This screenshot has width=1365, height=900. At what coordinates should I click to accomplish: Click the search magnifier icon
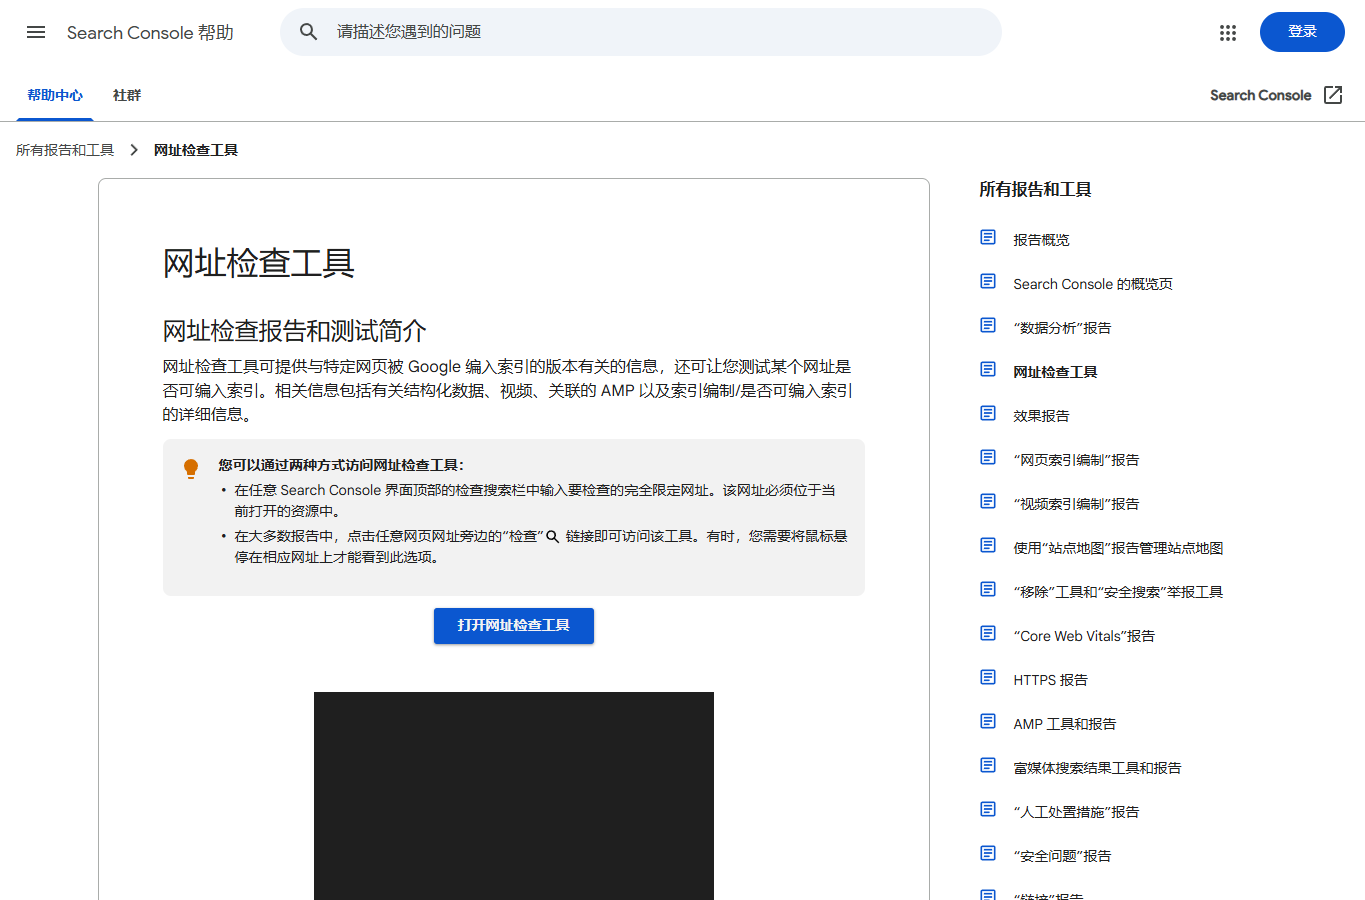[x=309, y=32]
